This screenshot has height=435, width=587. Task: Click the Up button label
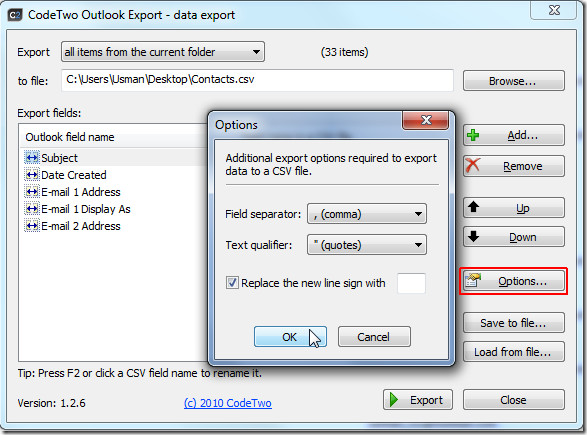pyautogui.click(x=523, y=208)
